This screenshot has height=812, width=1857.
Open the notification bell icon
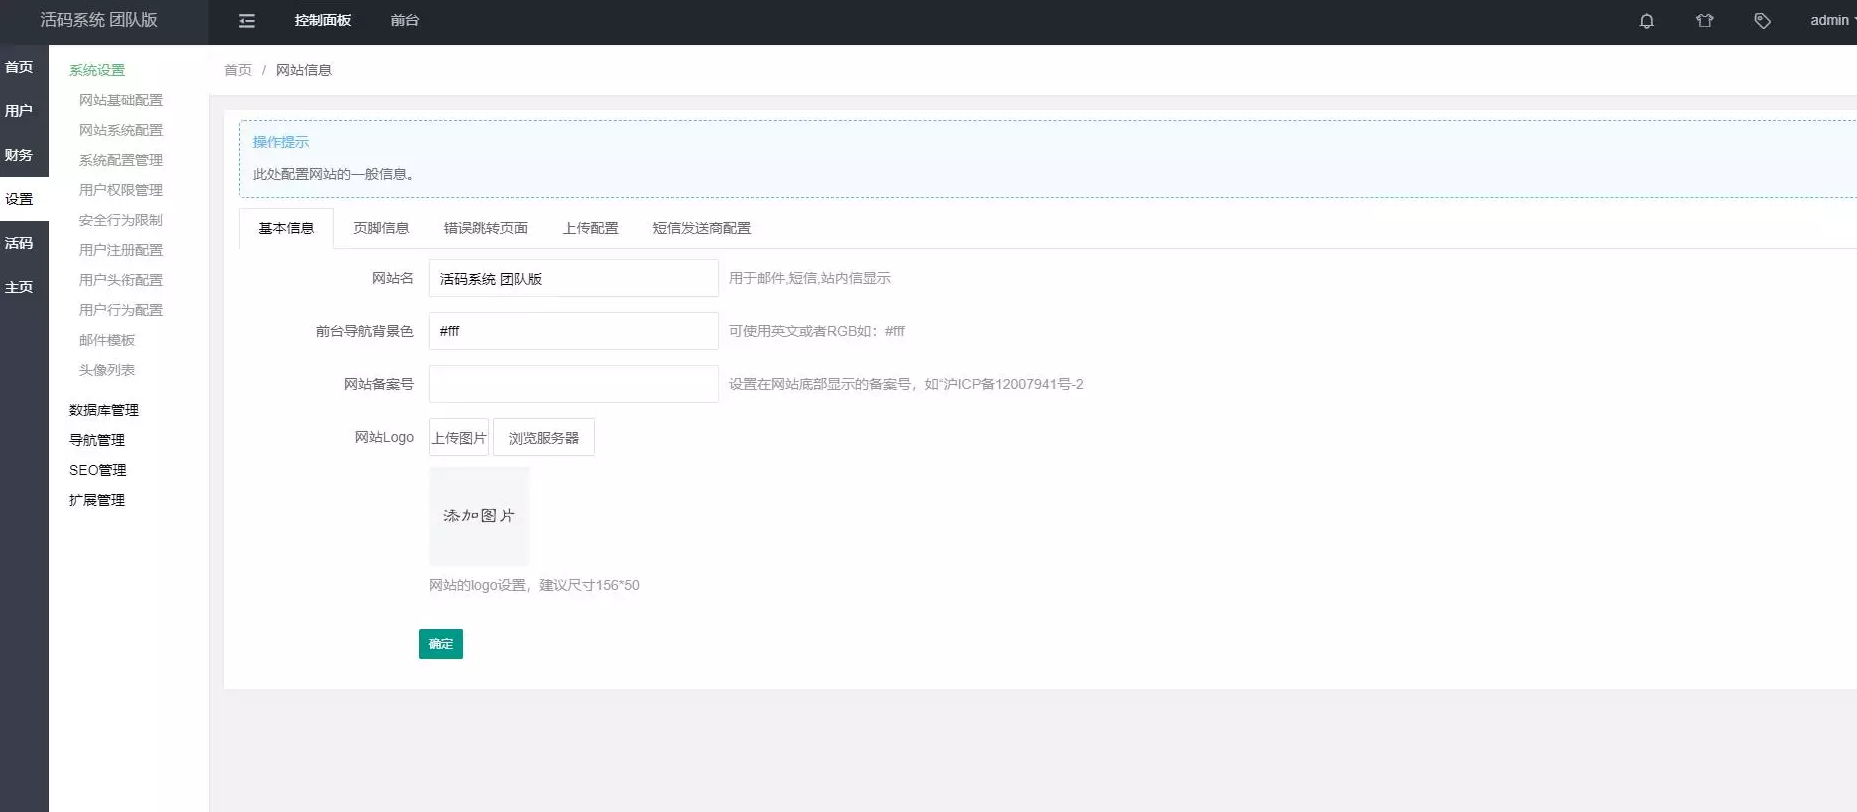1646,21
